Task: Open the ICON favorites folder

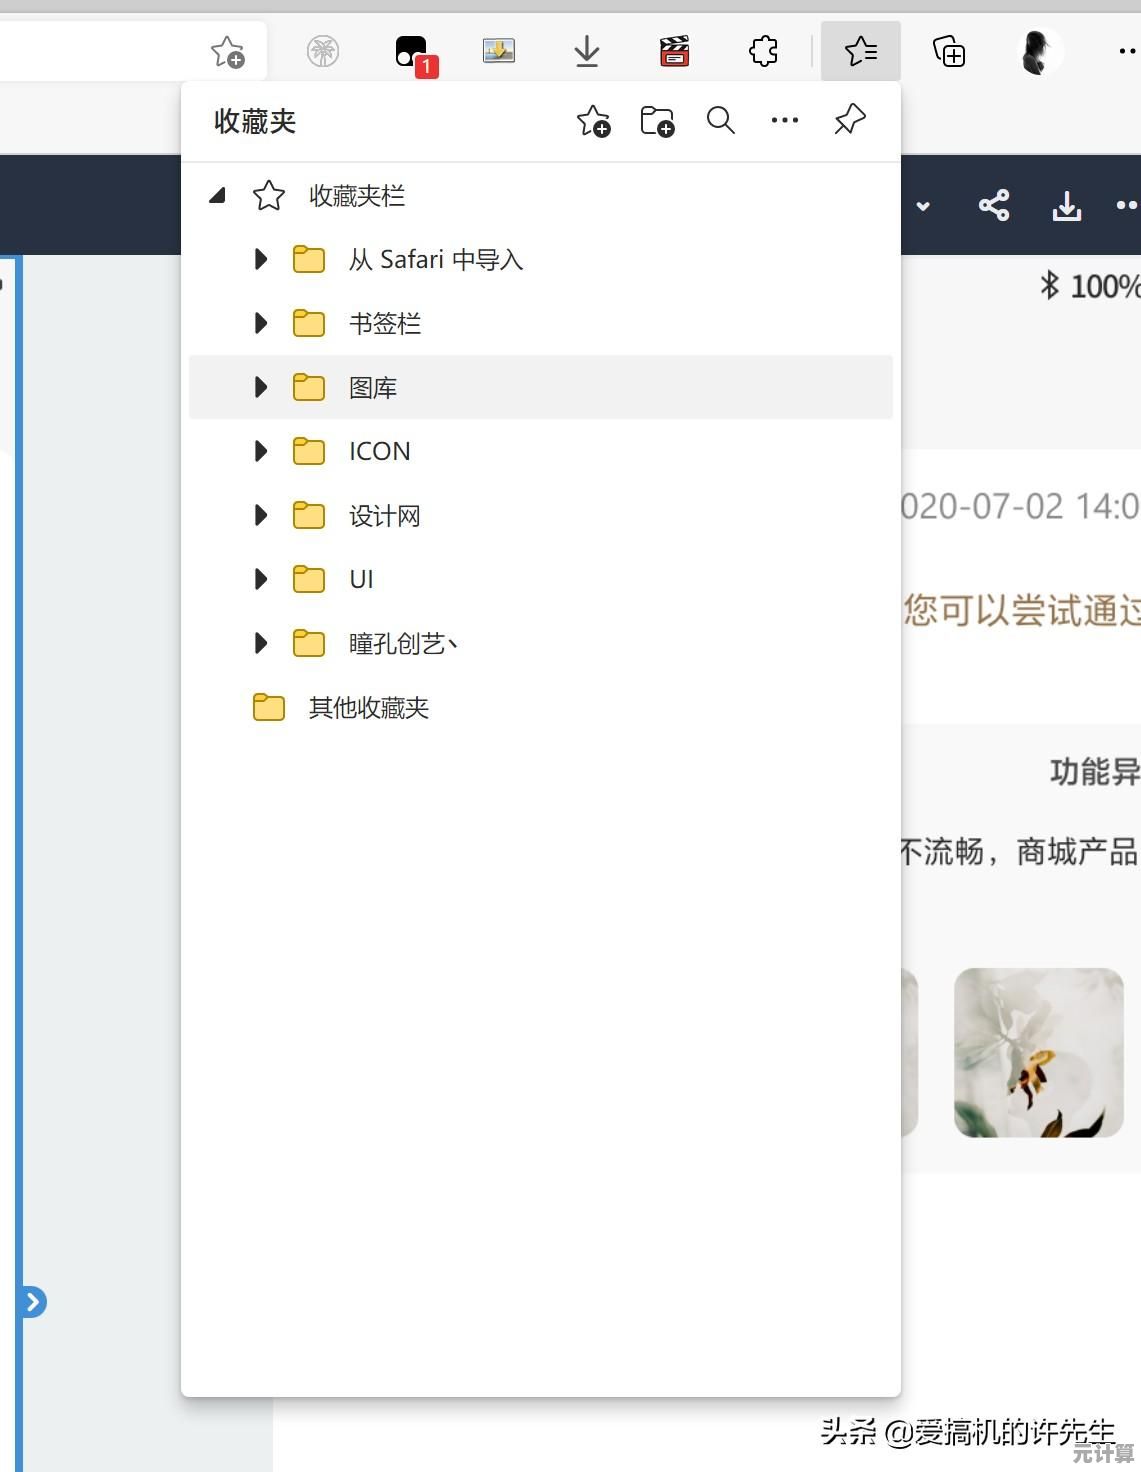Action: 379,452
